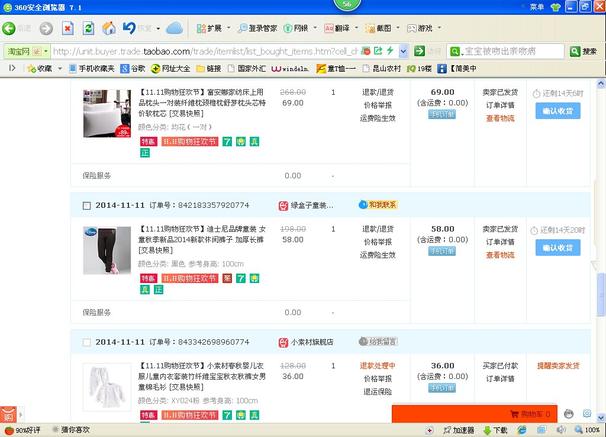Click 查看物流 for the pillow order
Image resolution: width=606 pixels, height=437 pixels.
[x=500, y=118]
